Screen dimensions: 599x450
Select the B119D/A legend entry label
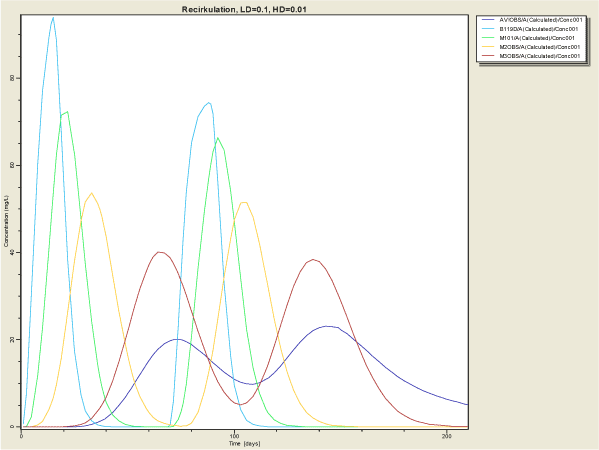539,29
